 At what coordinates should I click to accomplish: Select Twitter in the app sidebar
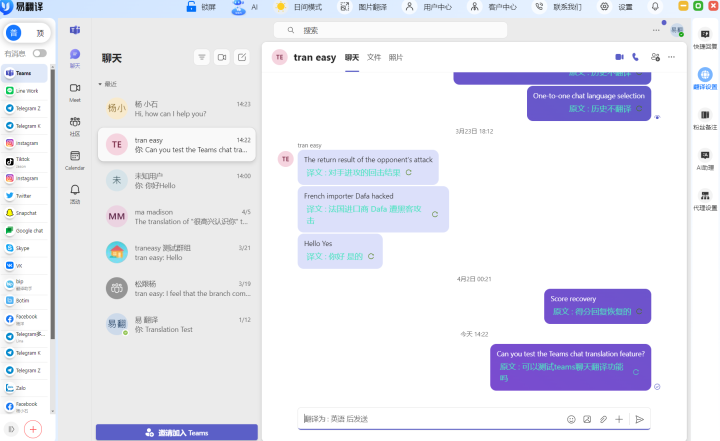[25, 196]
